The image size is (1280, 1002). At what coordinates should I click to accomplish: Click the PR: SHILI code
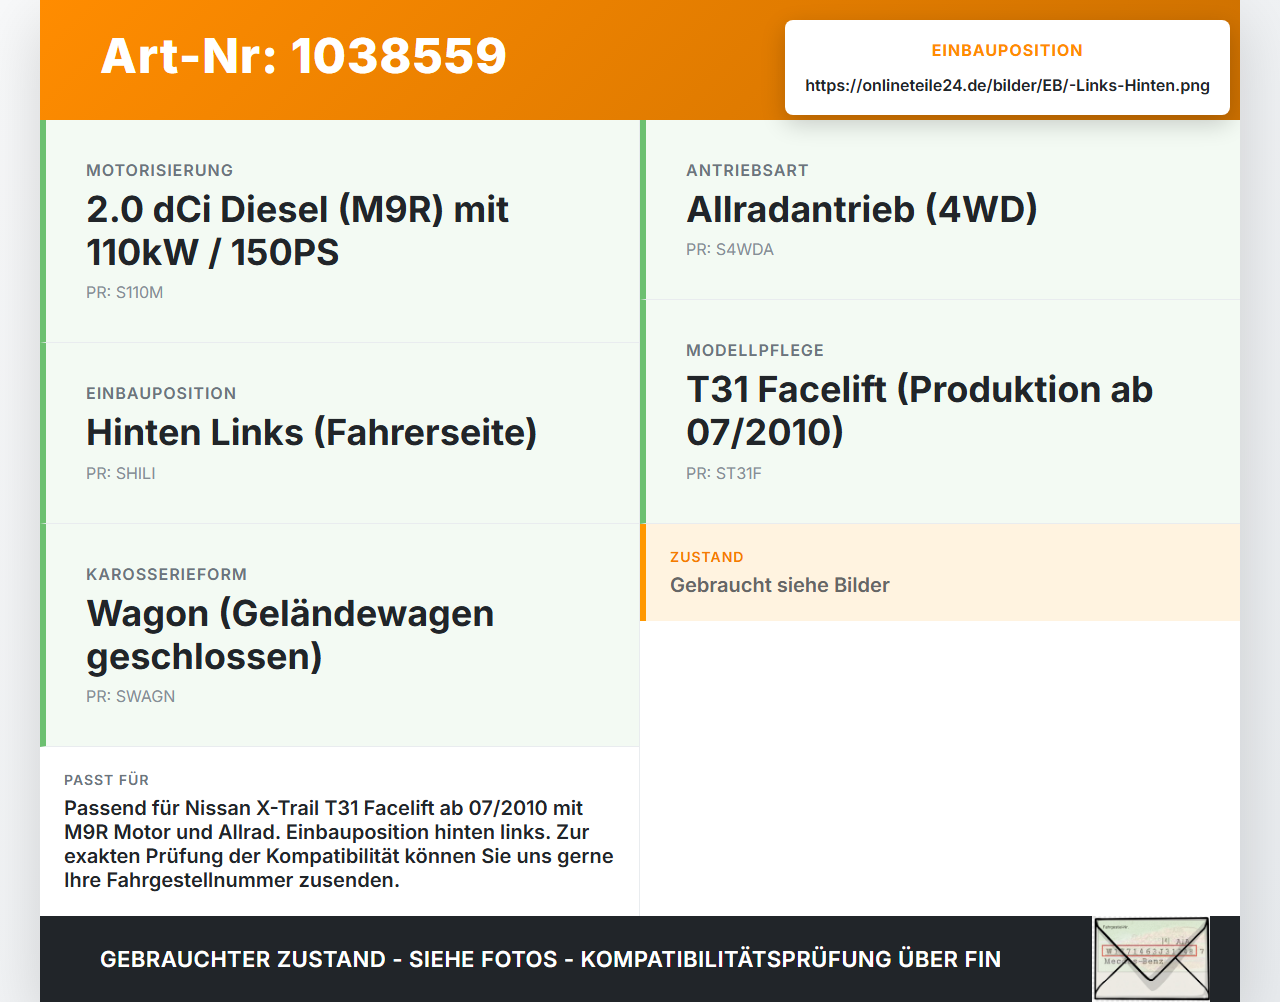[x=121, y=474]
